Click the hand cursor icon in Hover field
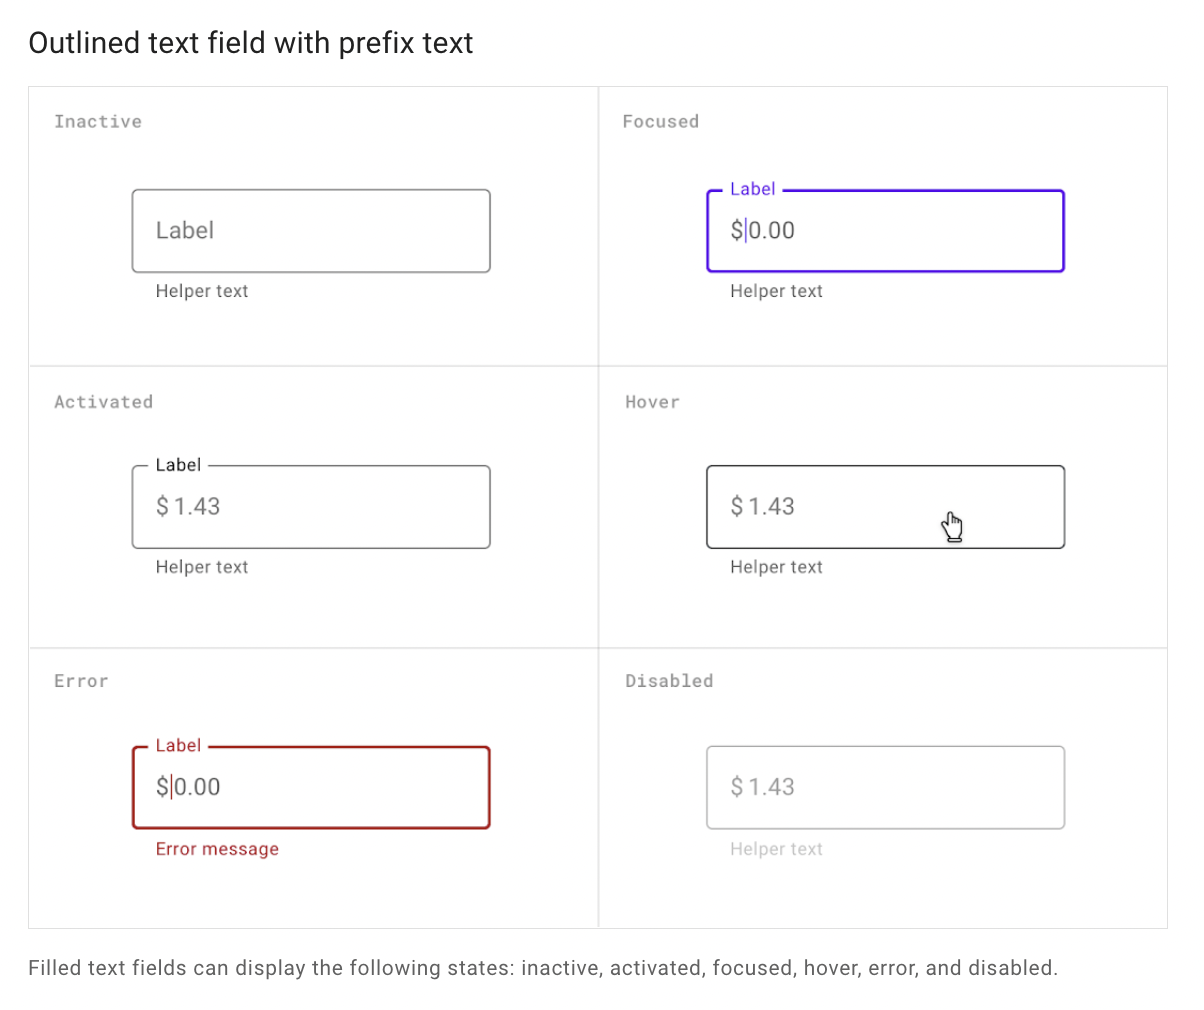This screenshot has height=1010, width=1204. 952,526
